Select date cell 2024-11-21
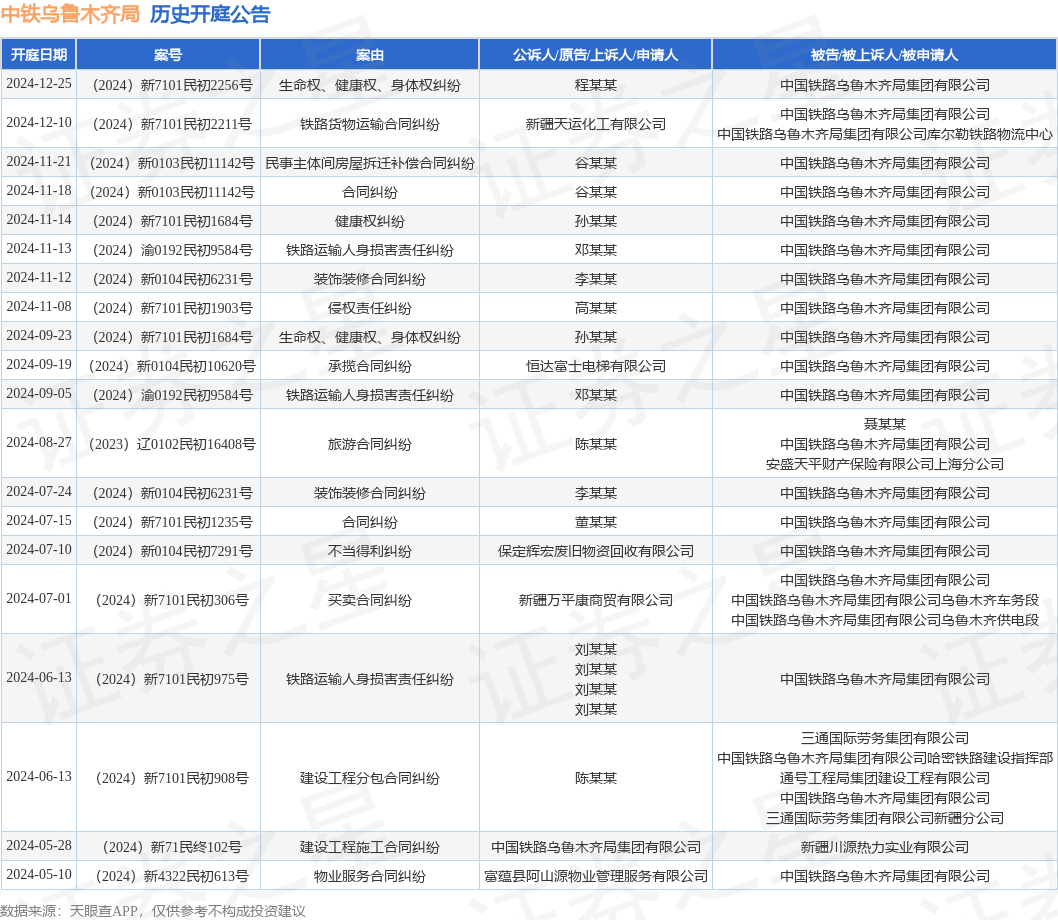Screen dimensions: 1058x920 click(38, 162)
